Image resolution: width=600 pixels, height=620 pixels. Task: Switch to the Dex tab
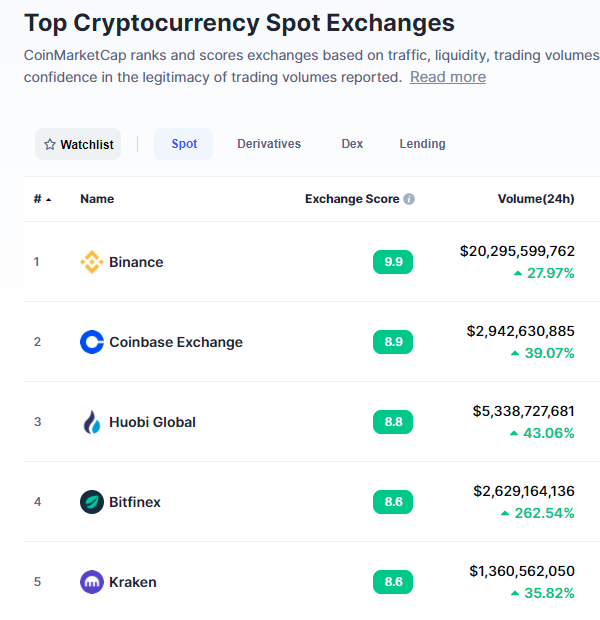(352, 144)
